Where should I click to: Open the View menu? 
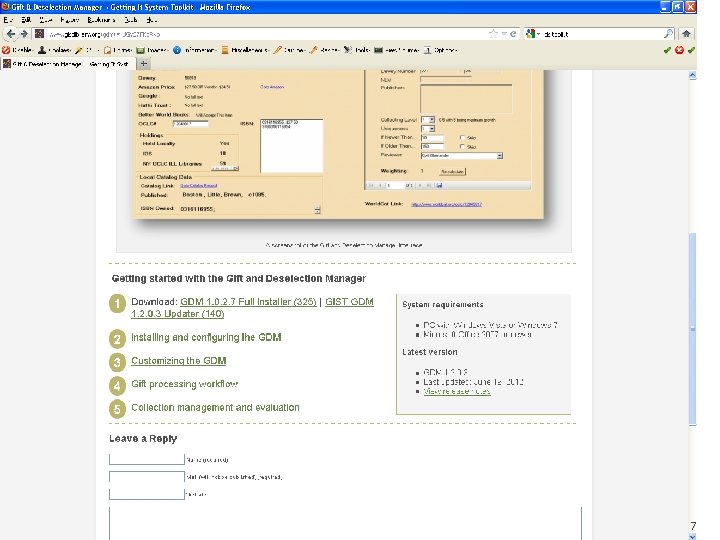[45, 20]
